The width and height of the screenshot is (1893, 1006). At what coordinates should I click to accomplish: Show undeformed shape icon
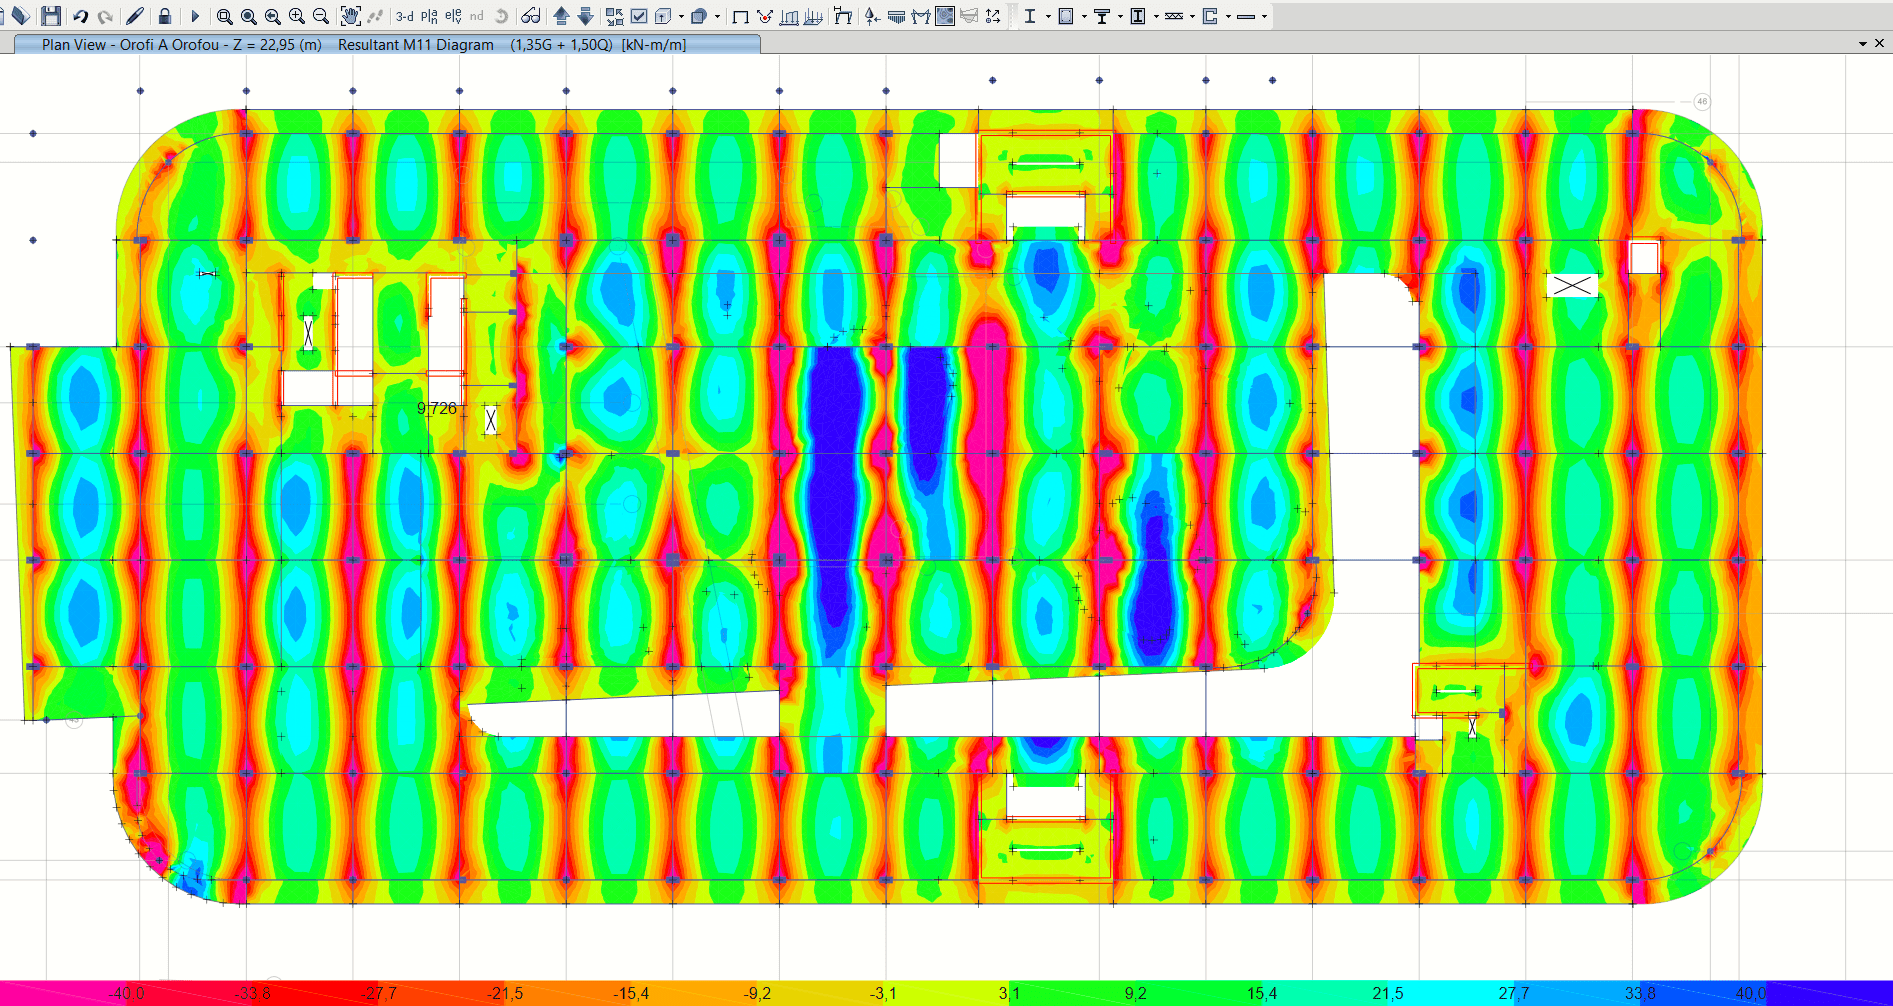click(x=741, y=16)
